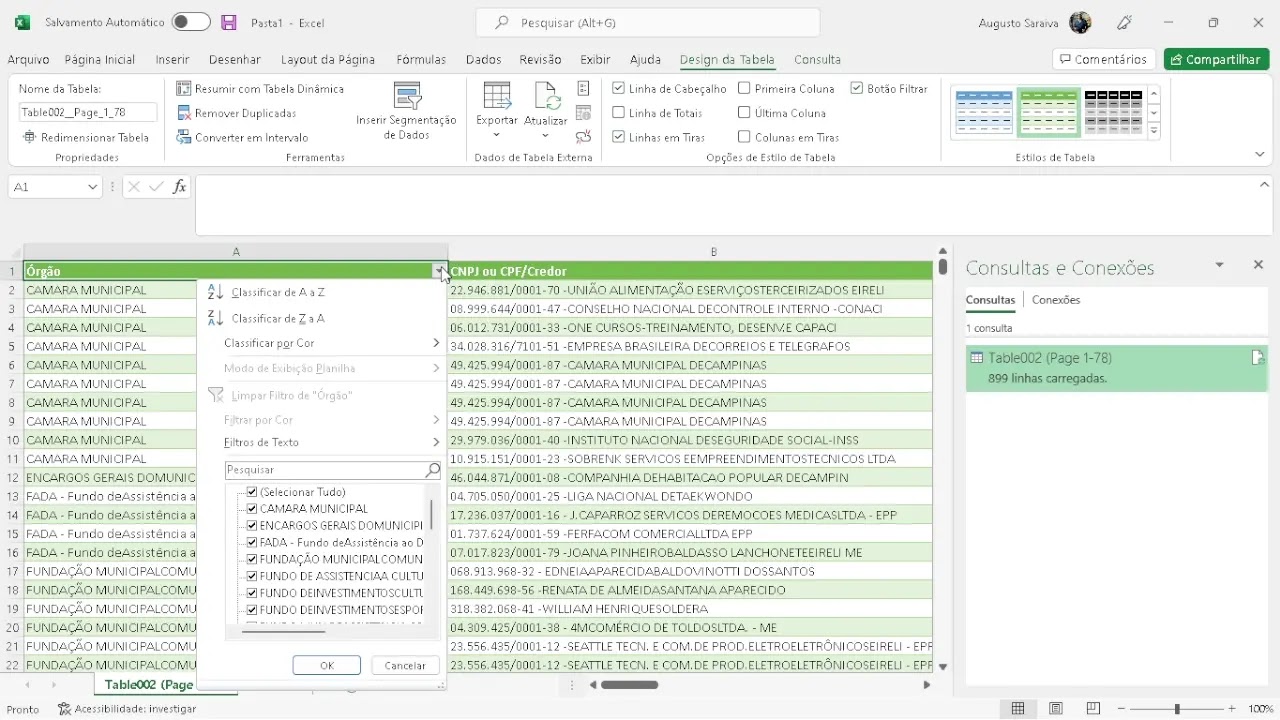Click the Atualizar refresh icon
This screenshot has height=720, width=1280.
[x=546, y=96]
